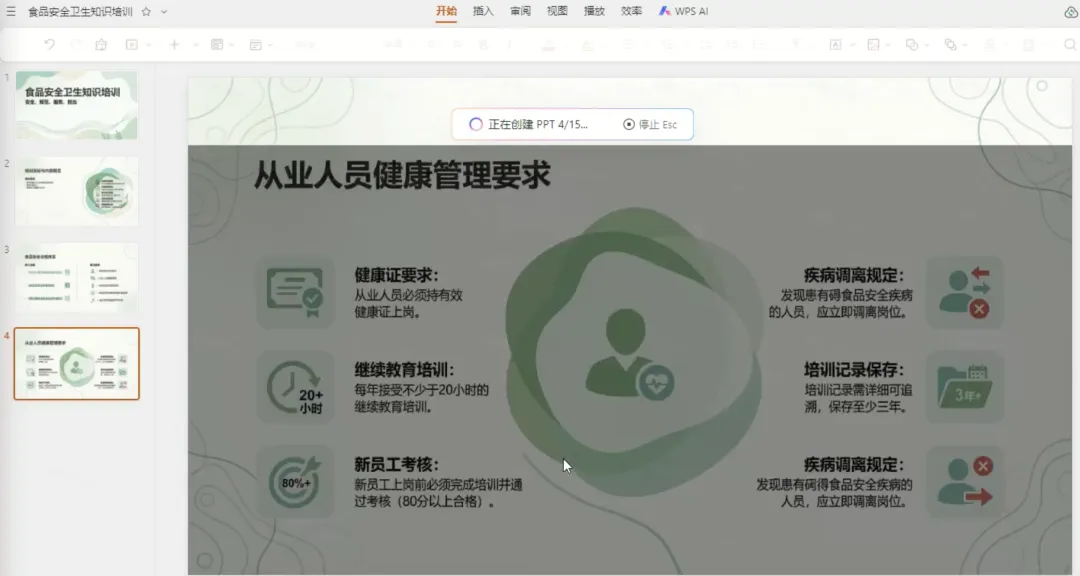Add a new slide with plus icon
The width and height of the screenshot is (1080, 576).
click(x=174, y=45)
